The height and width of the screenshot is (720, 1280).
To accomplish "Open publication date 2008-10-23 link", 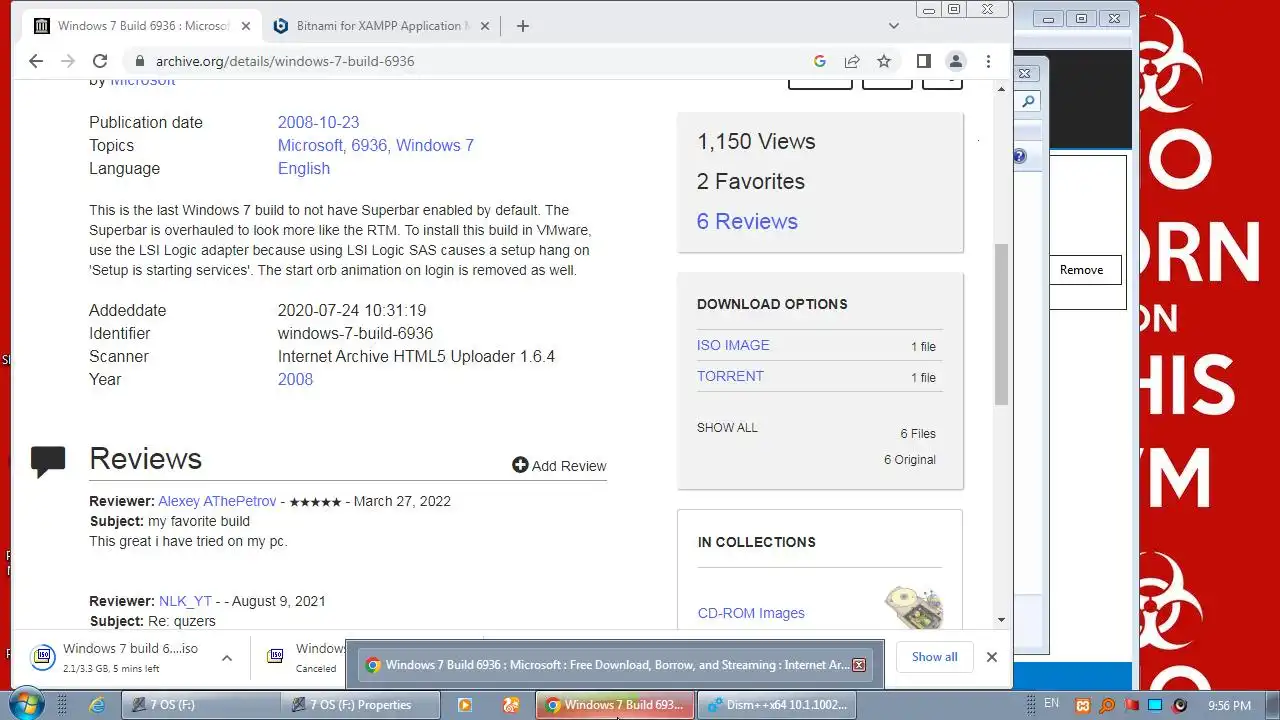I will [x=318, y=122].
